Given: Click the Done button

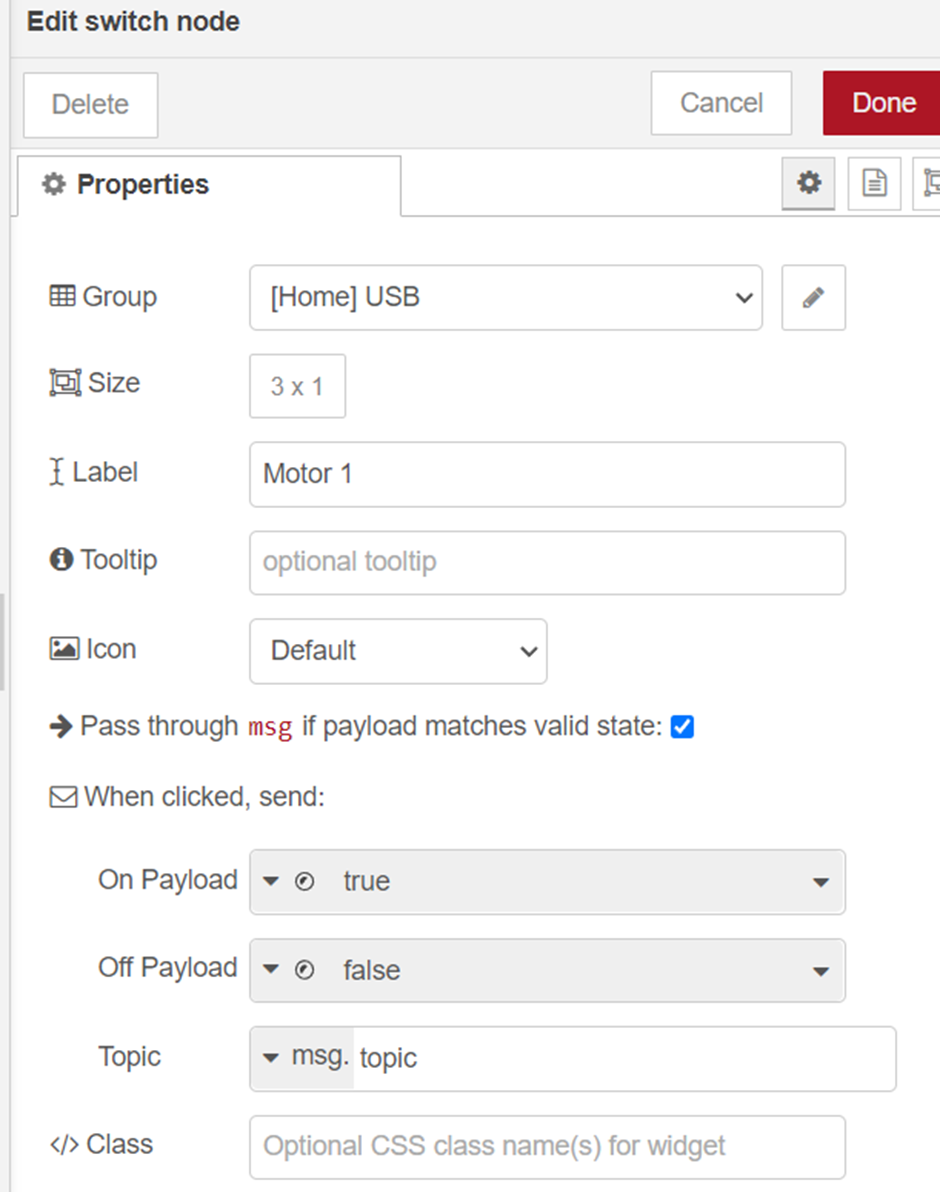Looking at the screenshot, I should point(882,103).
